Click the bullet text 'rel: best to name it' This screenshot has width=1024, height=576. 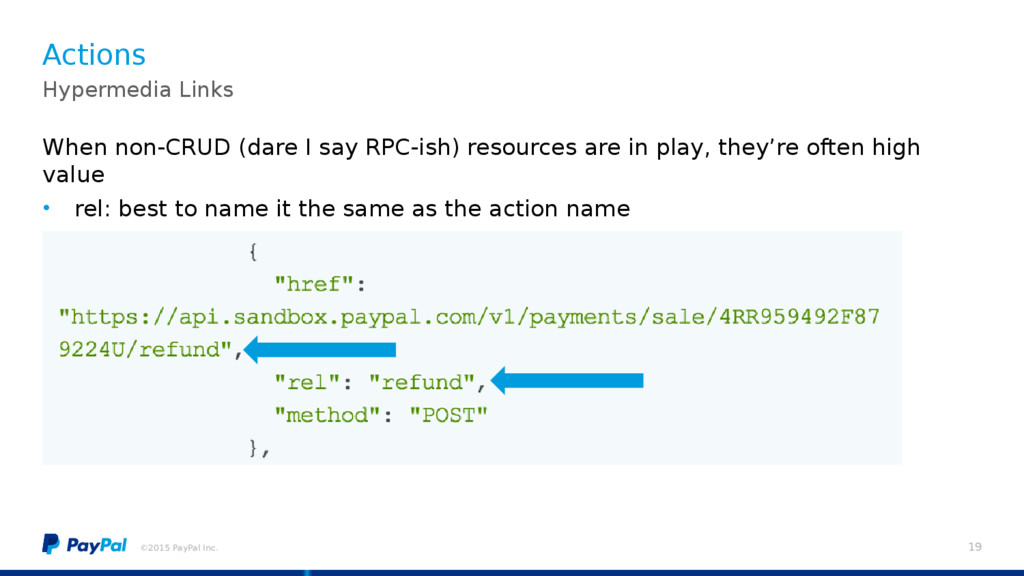352,209
